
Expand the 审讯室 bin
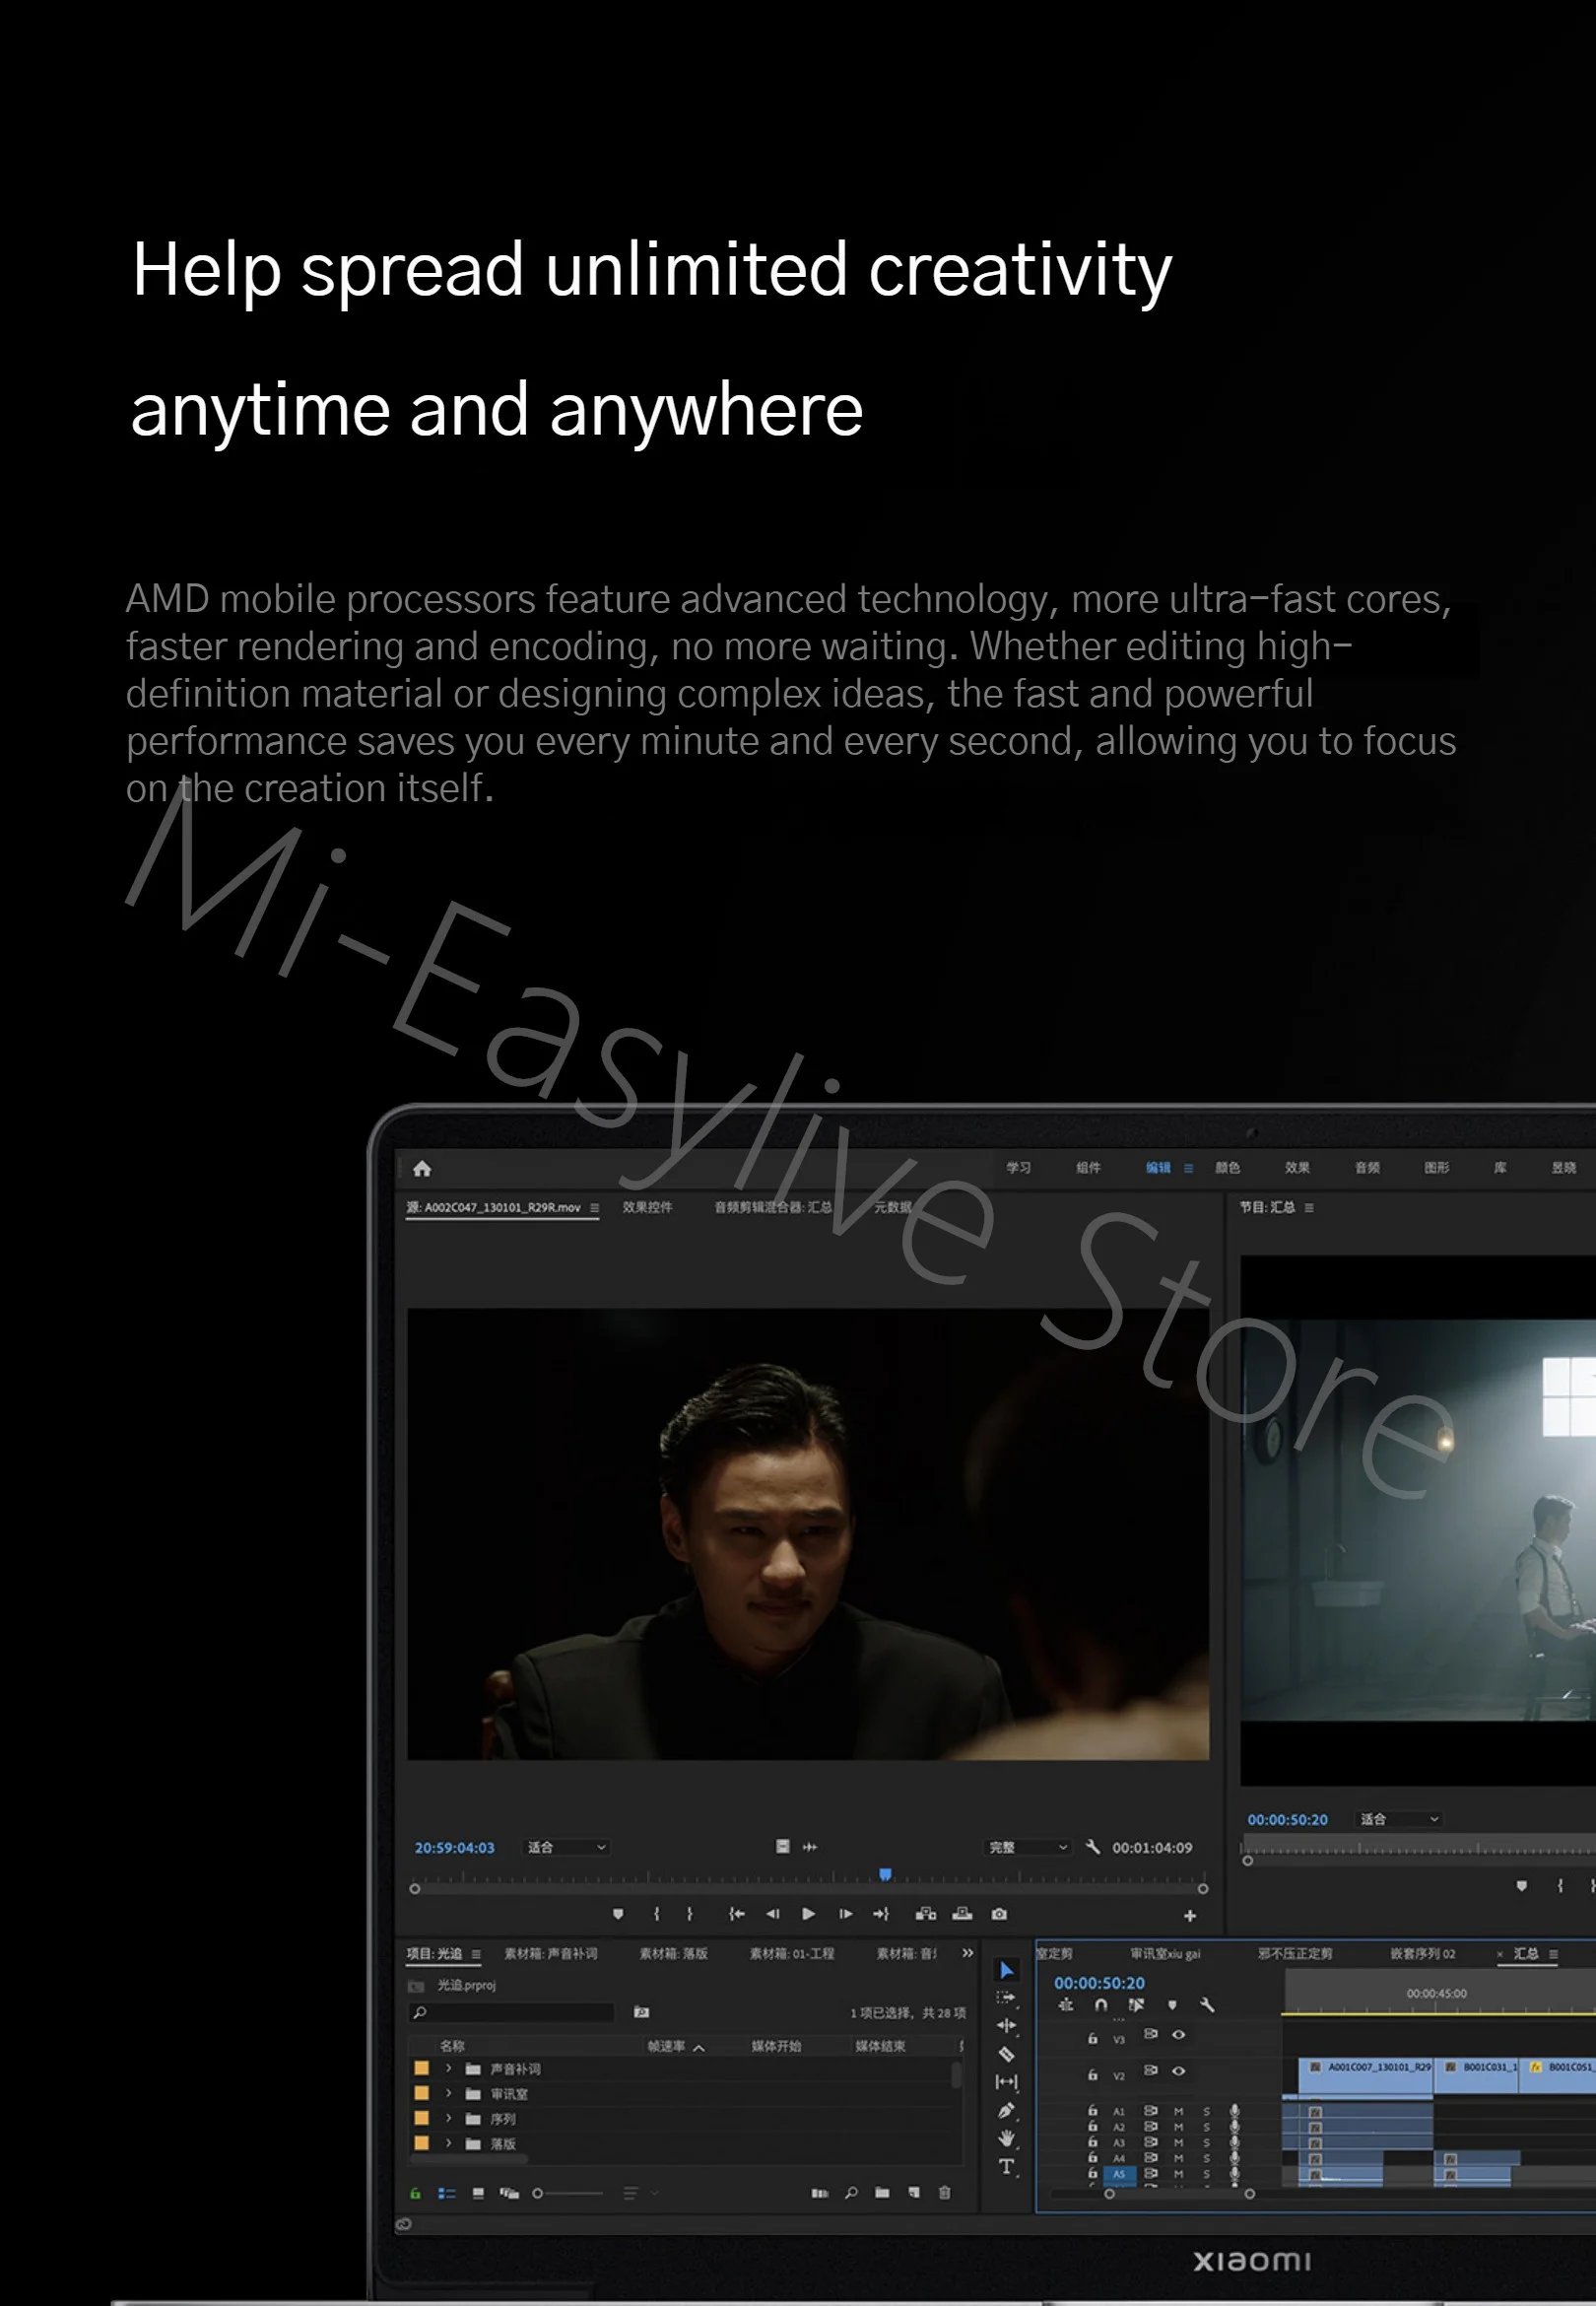tap(449, 2093)
